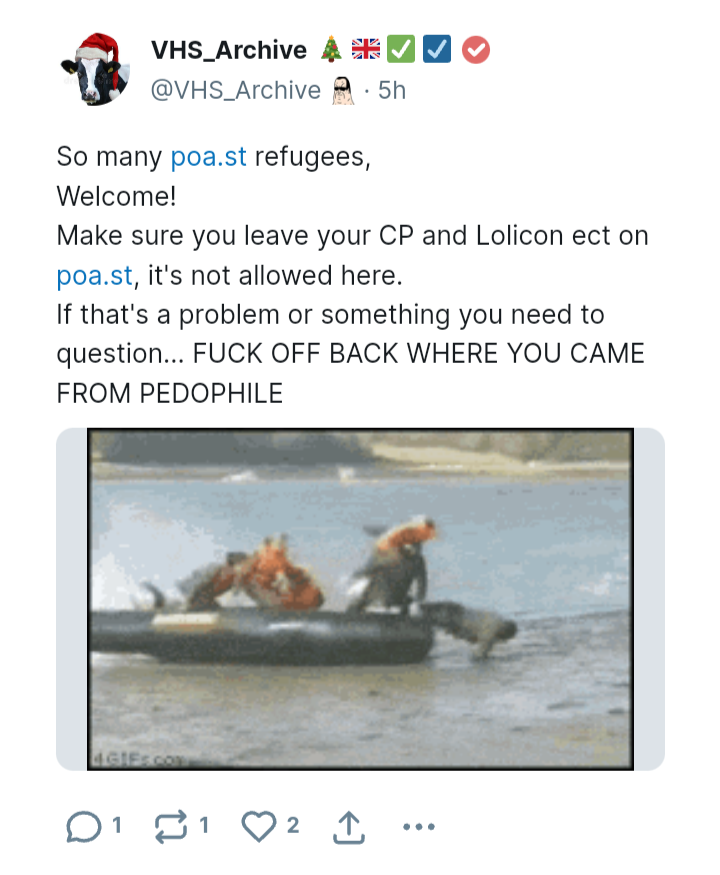Click the like count number 2
This screenshot has height=875, width=720.
pyautogui.click(x=293, y=825)
